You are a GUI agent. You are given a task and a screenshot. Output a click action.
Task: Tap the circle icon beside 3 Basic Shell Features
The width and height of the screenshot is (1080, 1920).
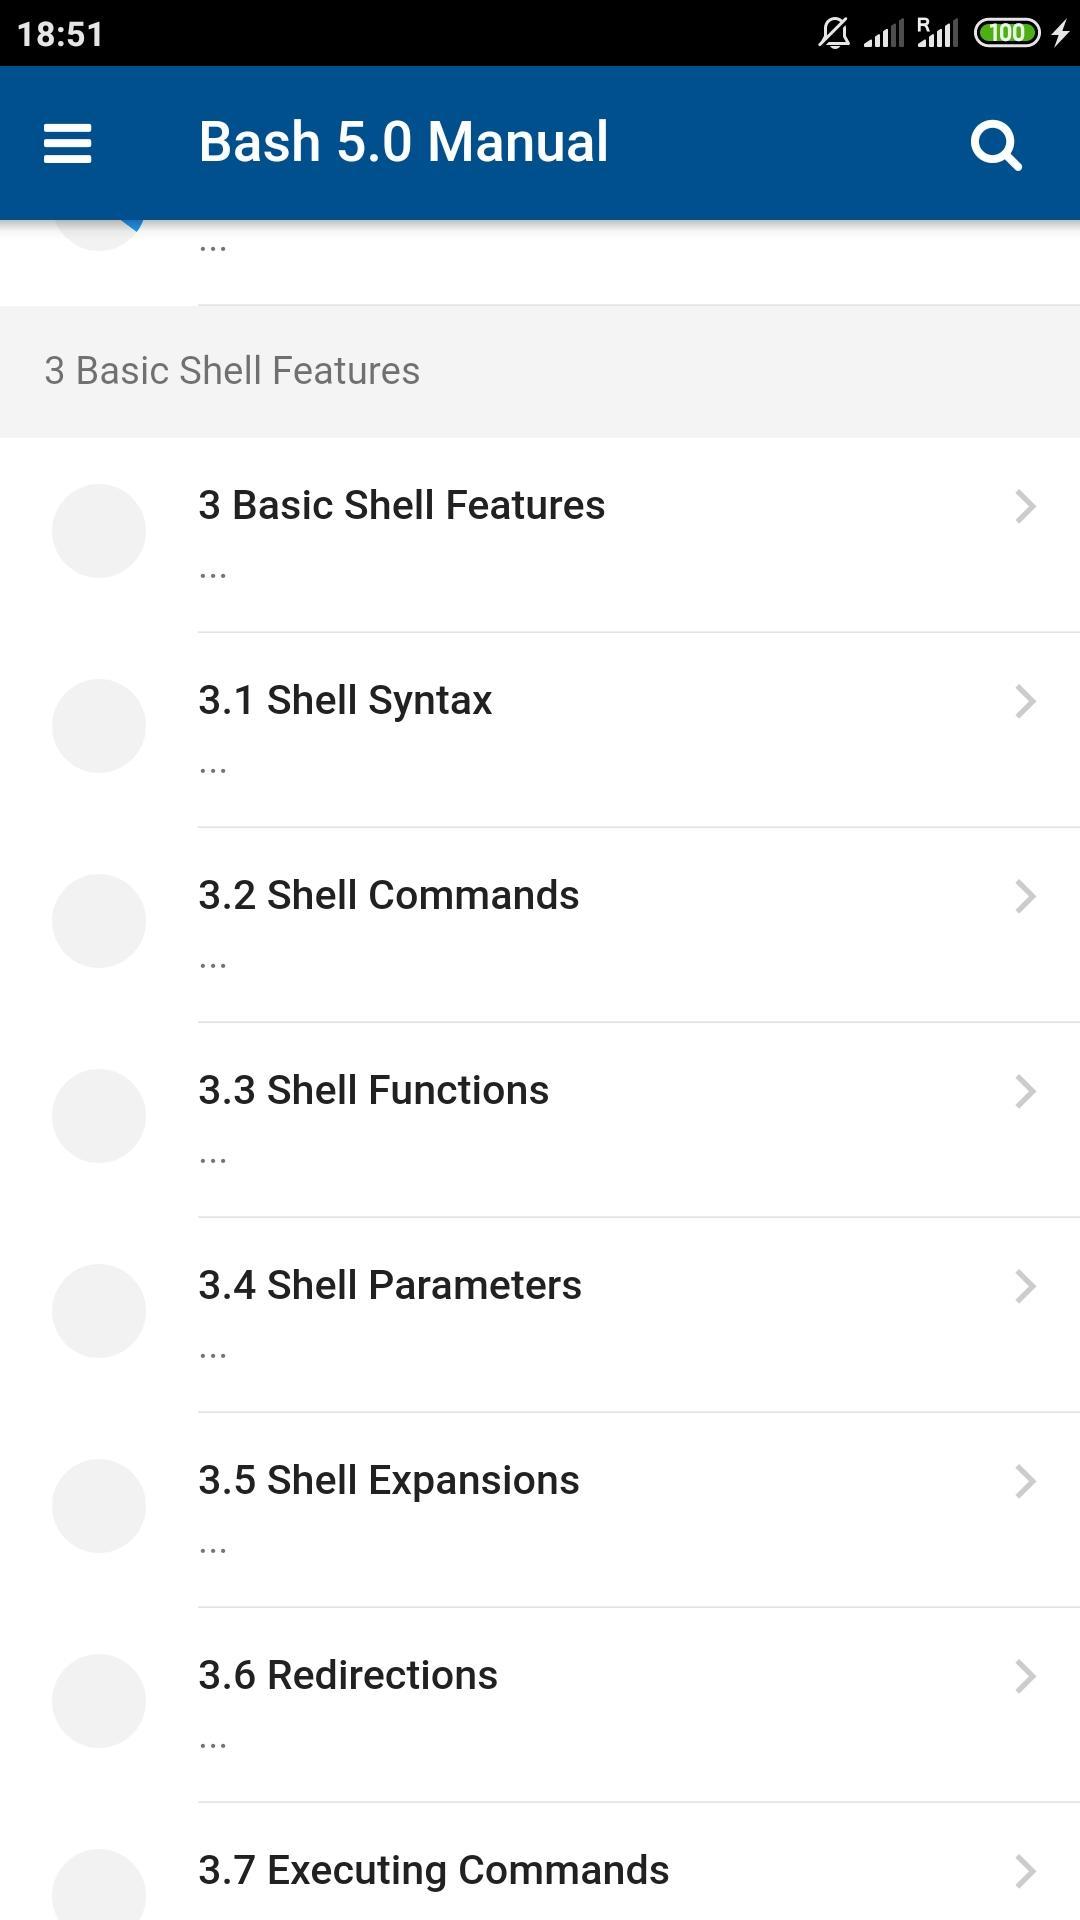[x=99, y=531]
